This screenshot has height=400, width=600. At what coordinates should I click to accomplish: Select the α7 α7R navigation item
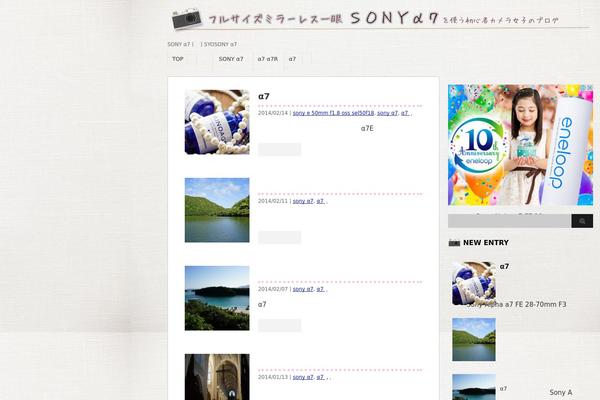(x=267, y=59)
